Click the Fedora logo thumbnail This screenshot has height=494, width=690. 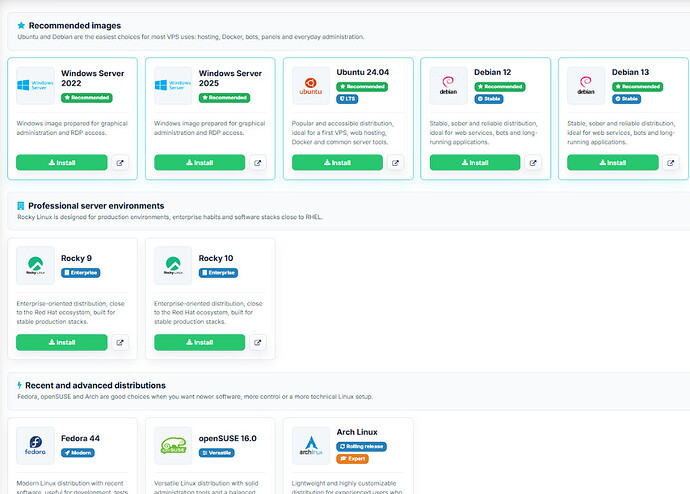(x=35, y=445)
